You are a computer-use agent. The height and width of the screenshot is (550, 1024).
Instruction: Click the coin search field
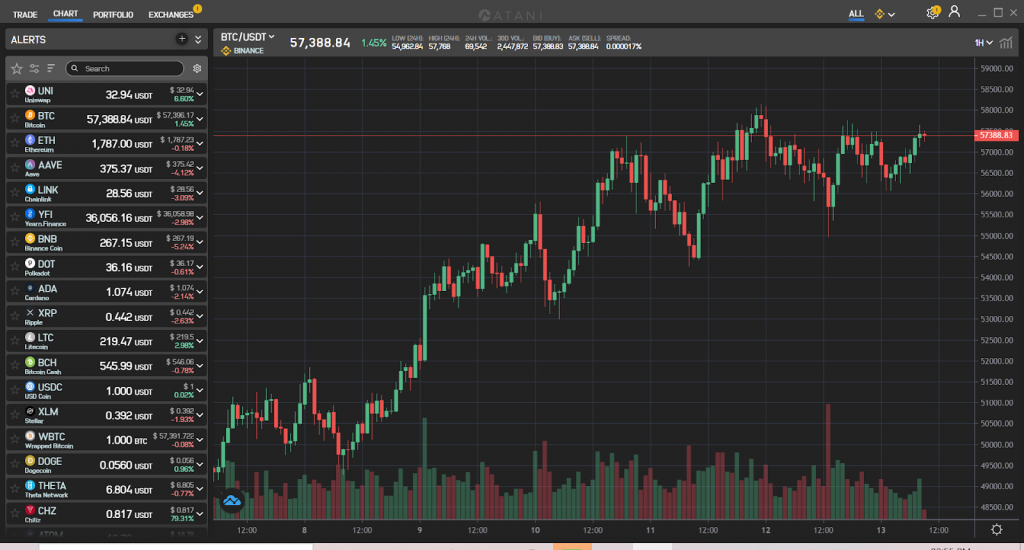(125, 68)
